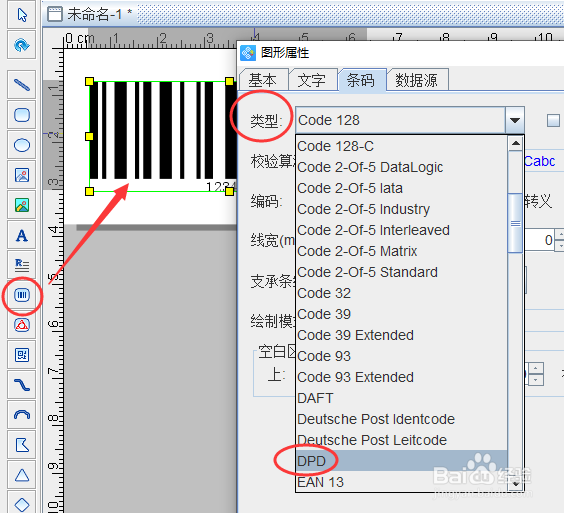Choose Code 2-Of-5 Matrix

click(x=401, y=251)
